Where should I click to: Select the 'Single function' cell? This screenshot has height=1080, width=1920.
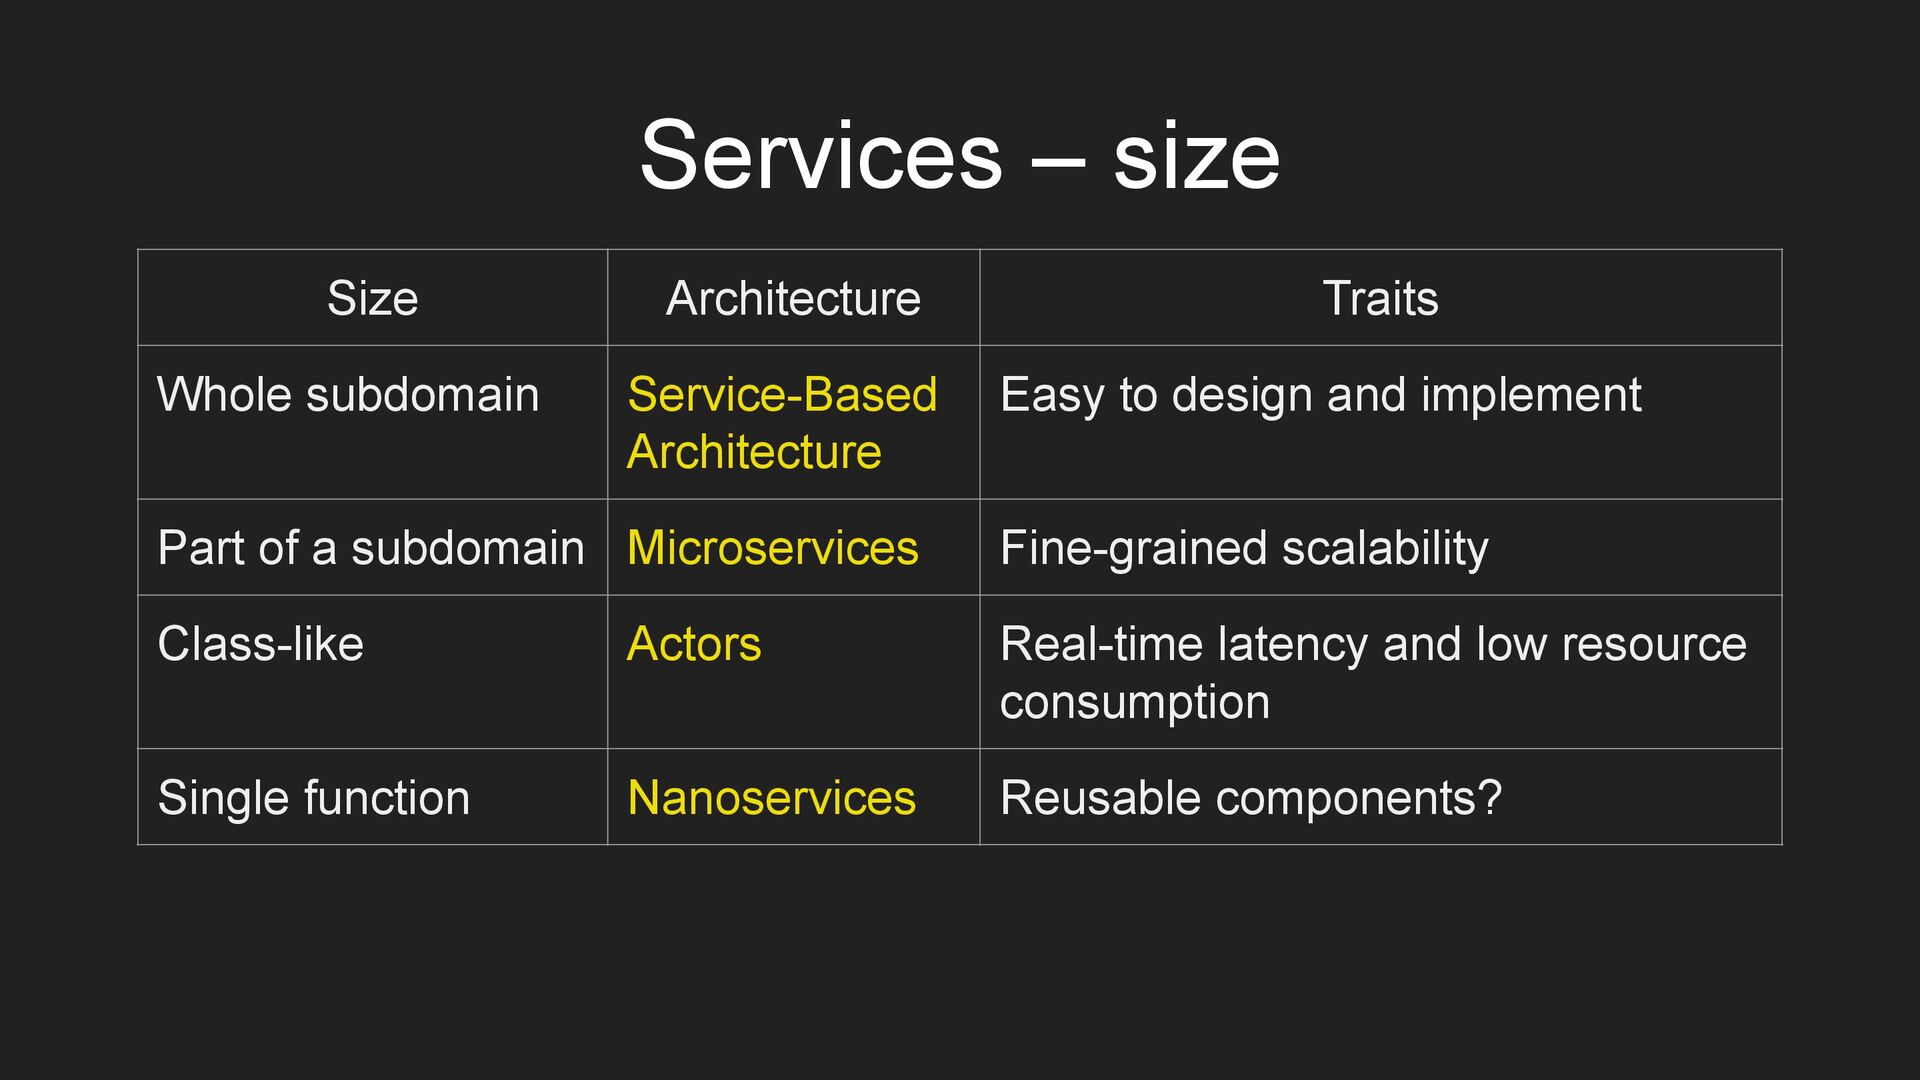pyautogui.click(x=313, y=798)
